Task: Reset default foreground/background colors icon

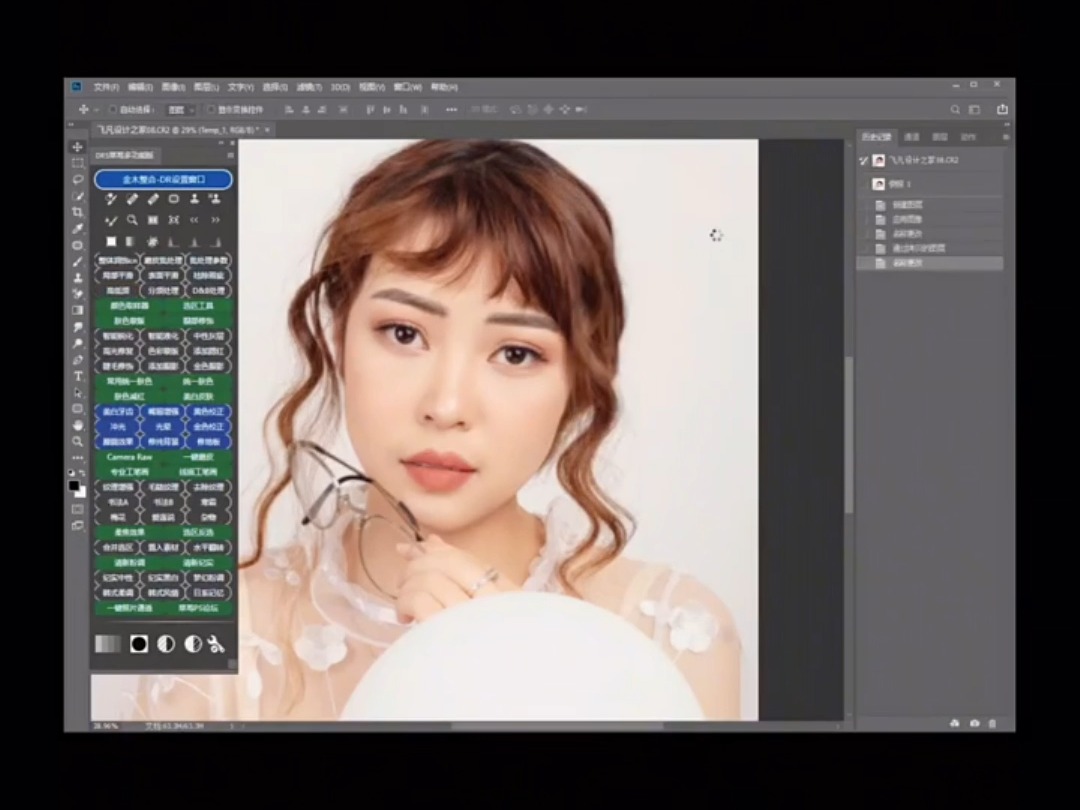Action: [72, 473]
